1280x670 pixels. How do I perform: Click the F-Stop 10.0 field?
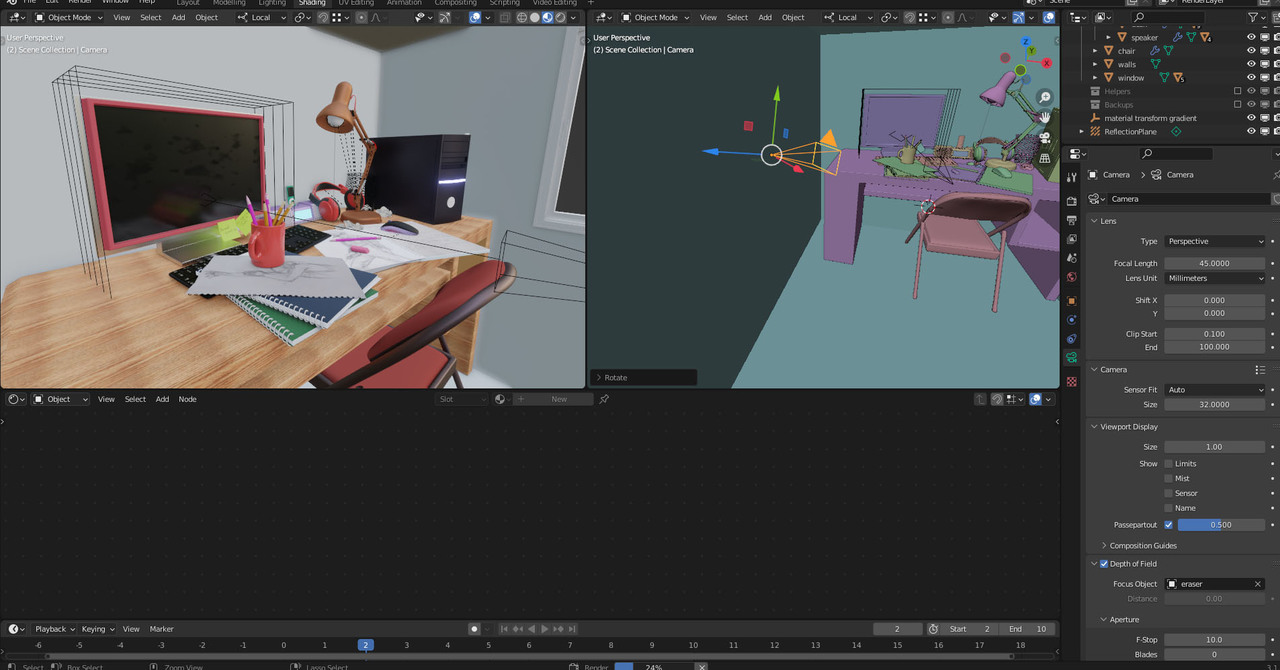1215,639
